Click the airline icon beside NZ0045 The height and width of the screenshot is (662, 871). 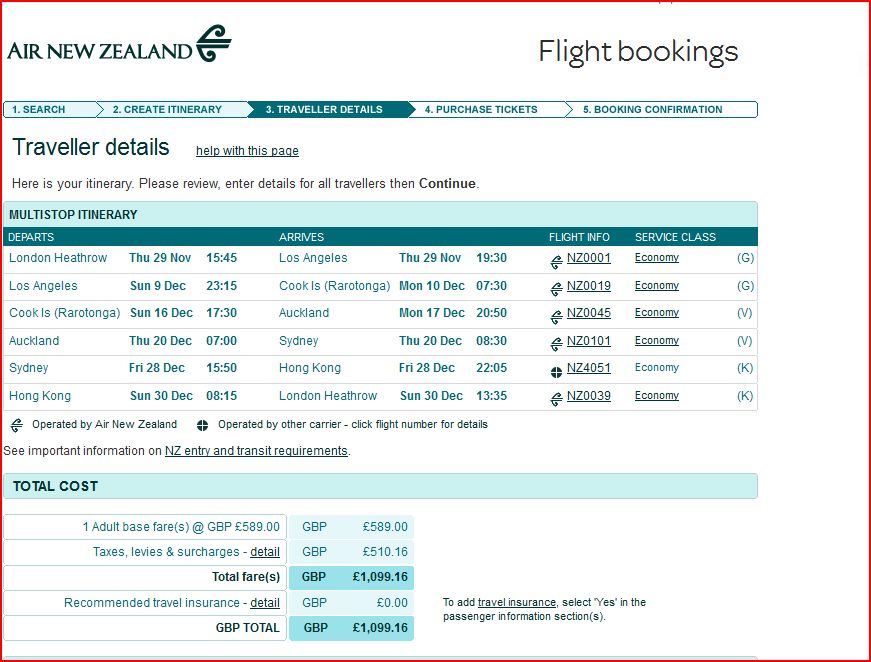(x=556, y=317)
